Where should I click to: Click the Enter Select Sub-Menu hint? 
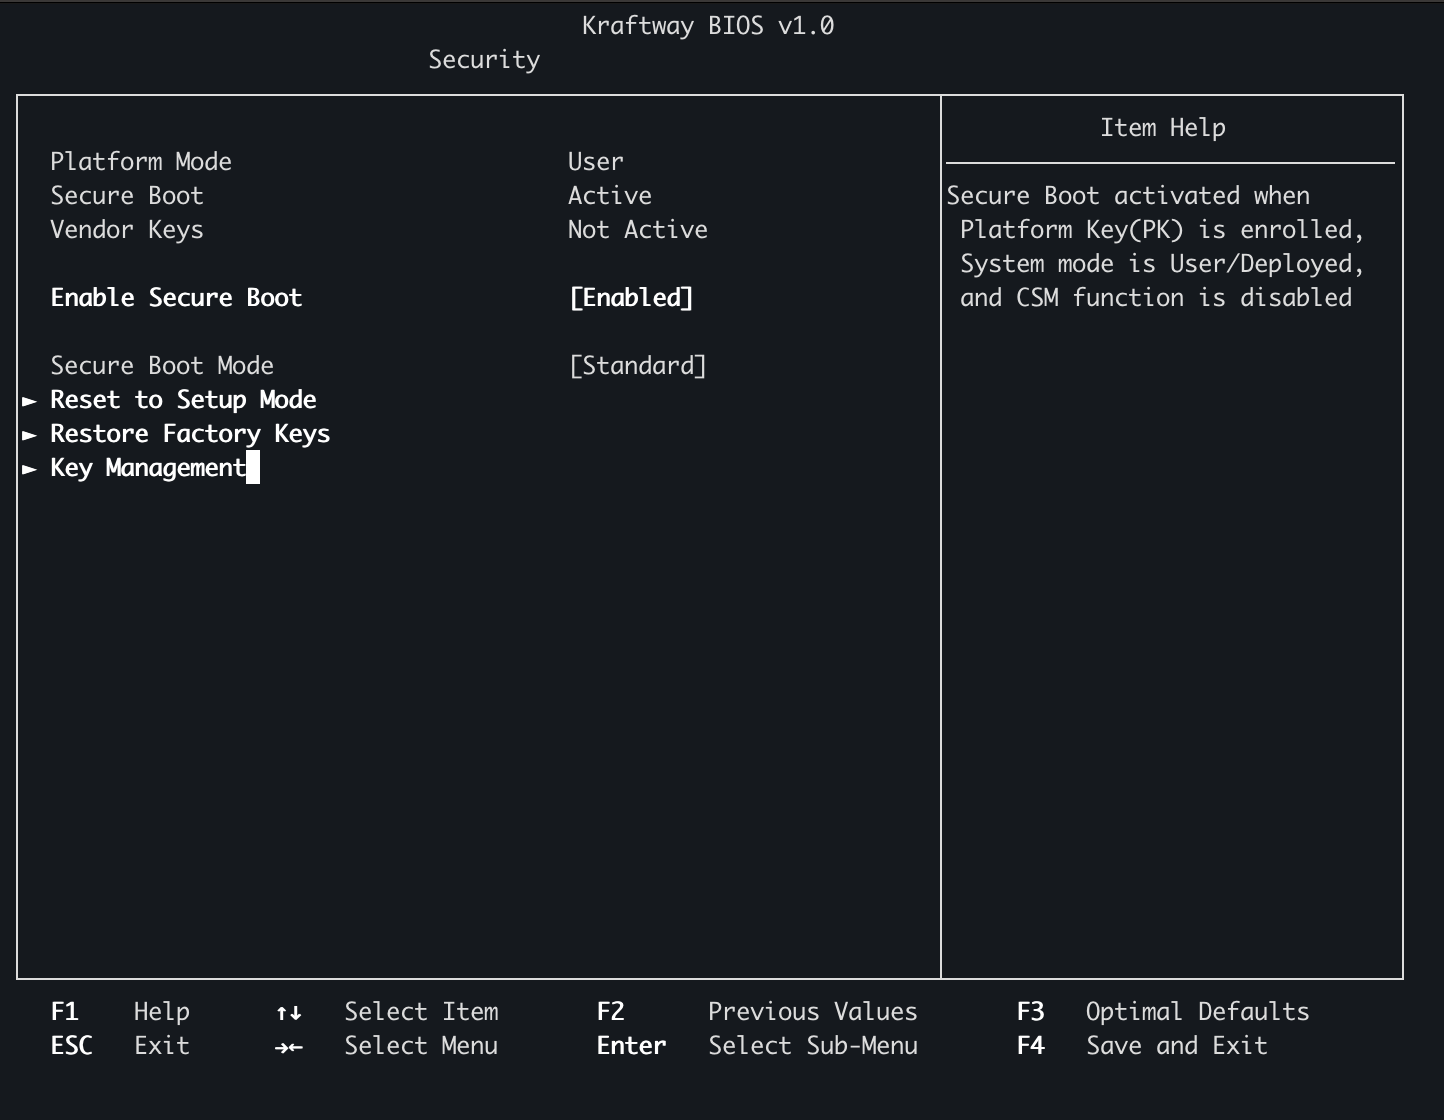757,1046
